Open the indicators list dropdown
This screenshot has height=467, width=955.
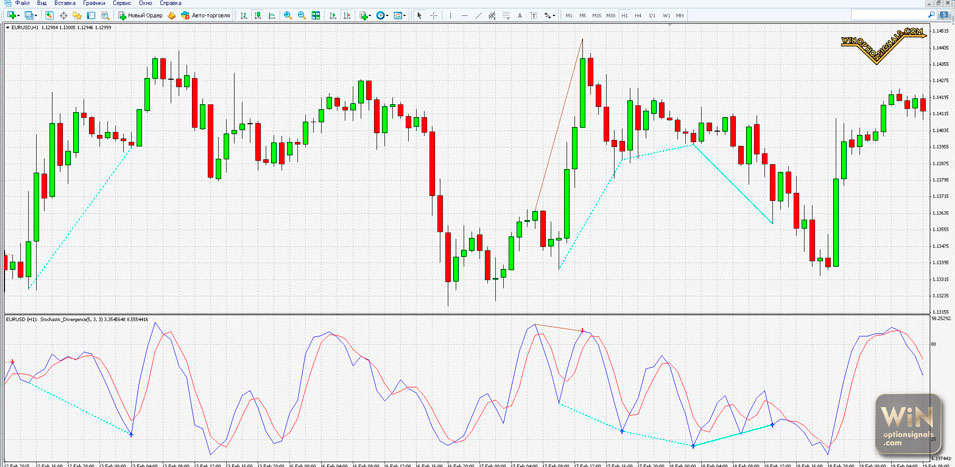tap(370, 16)
